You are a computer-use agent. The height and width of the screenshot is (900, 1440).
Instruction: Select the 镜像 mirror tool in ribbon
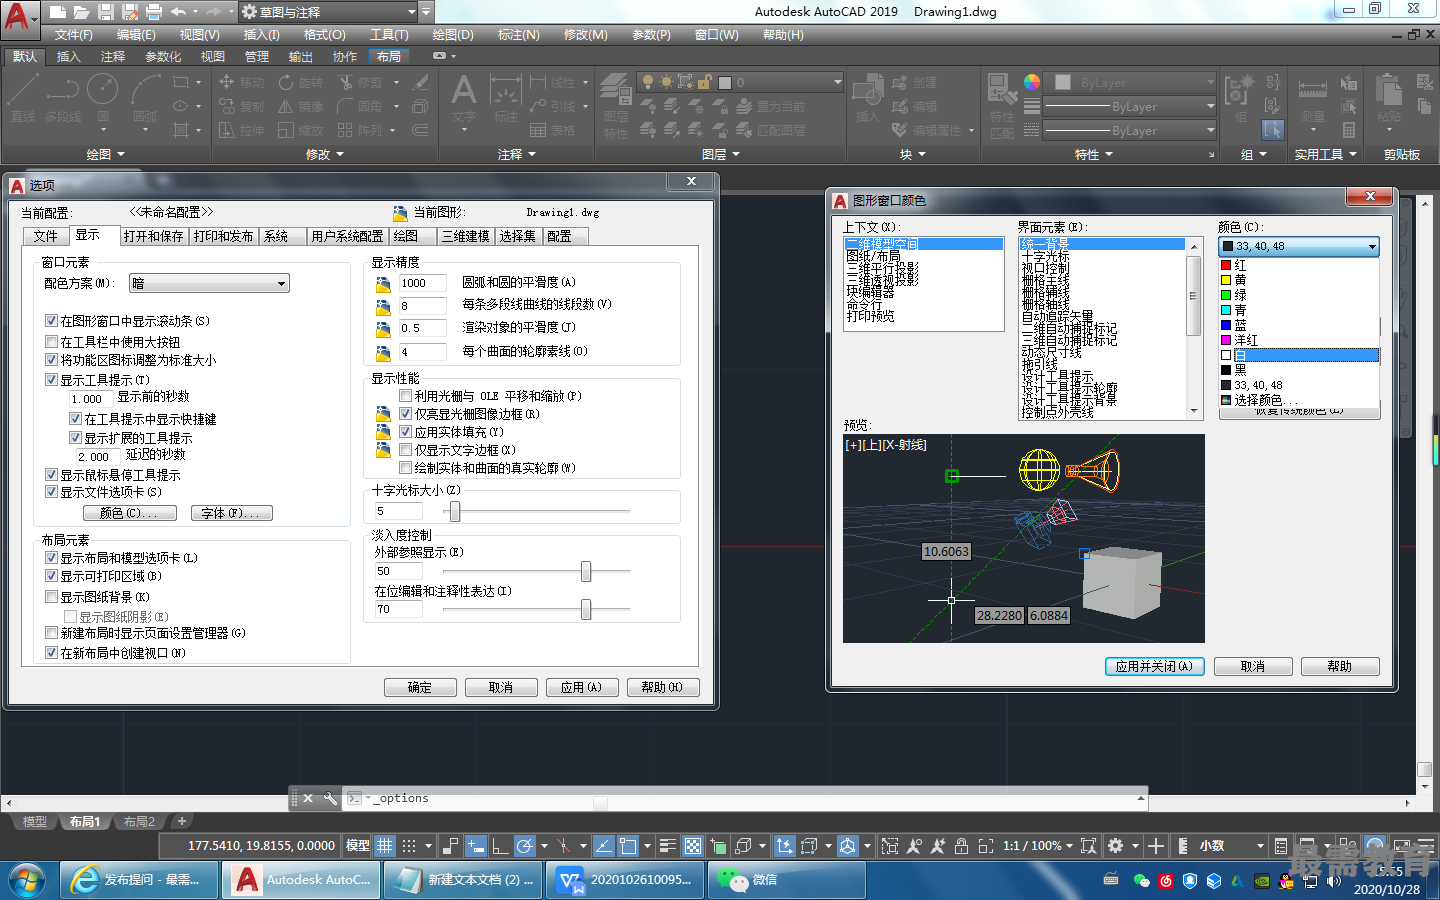[x=301, y=106]
